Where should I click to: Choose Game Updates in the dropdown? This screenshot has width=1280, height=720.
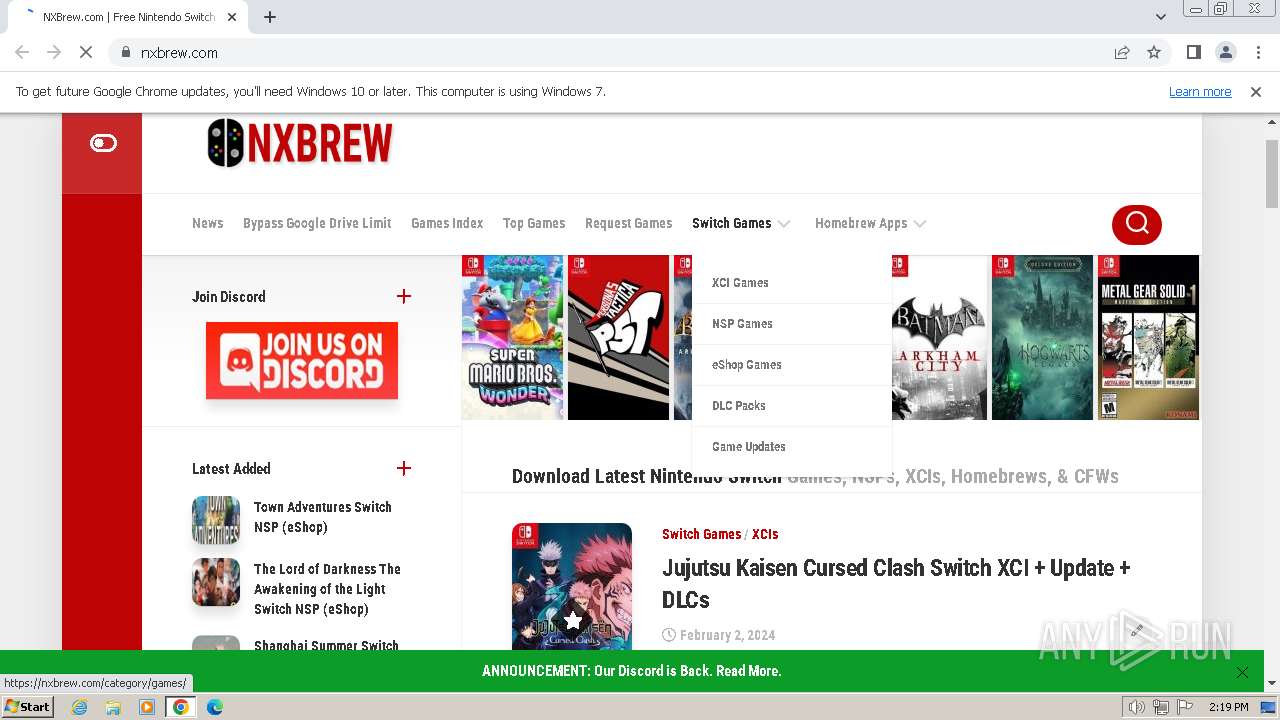[x=749, y=447]
